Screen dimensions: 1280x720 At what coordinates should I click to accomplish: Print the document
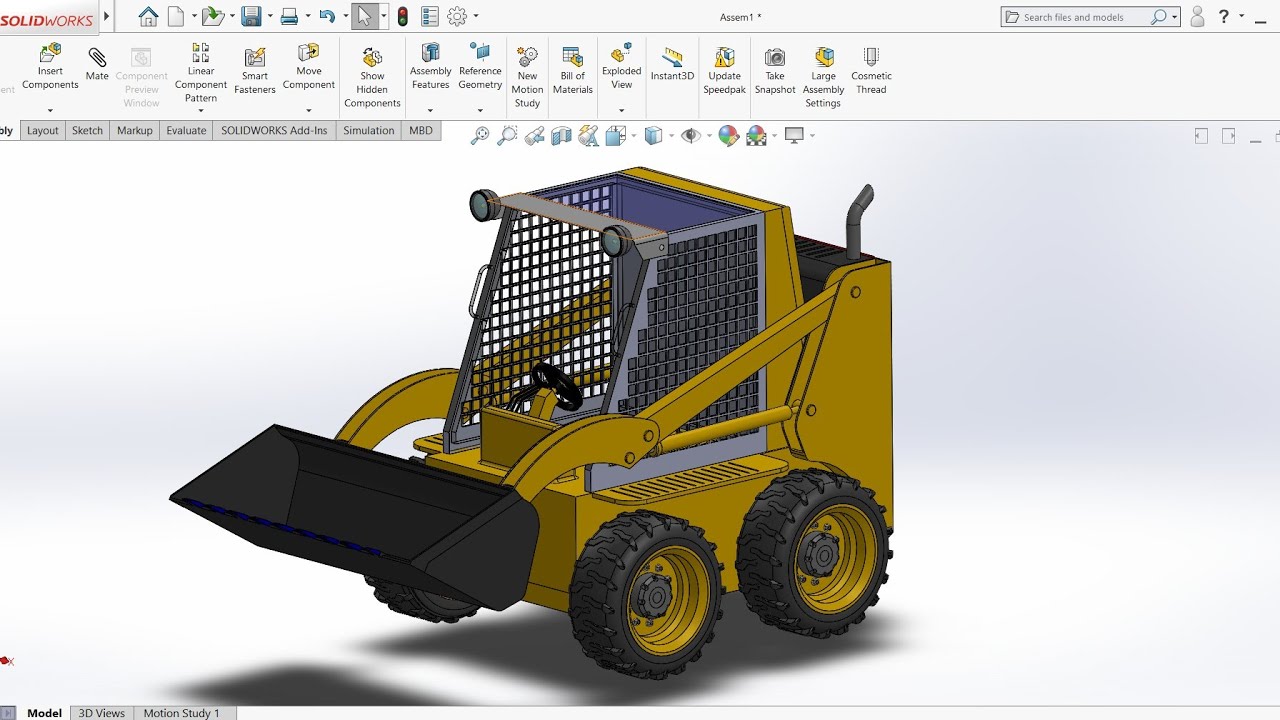click(x=289, y=16)
